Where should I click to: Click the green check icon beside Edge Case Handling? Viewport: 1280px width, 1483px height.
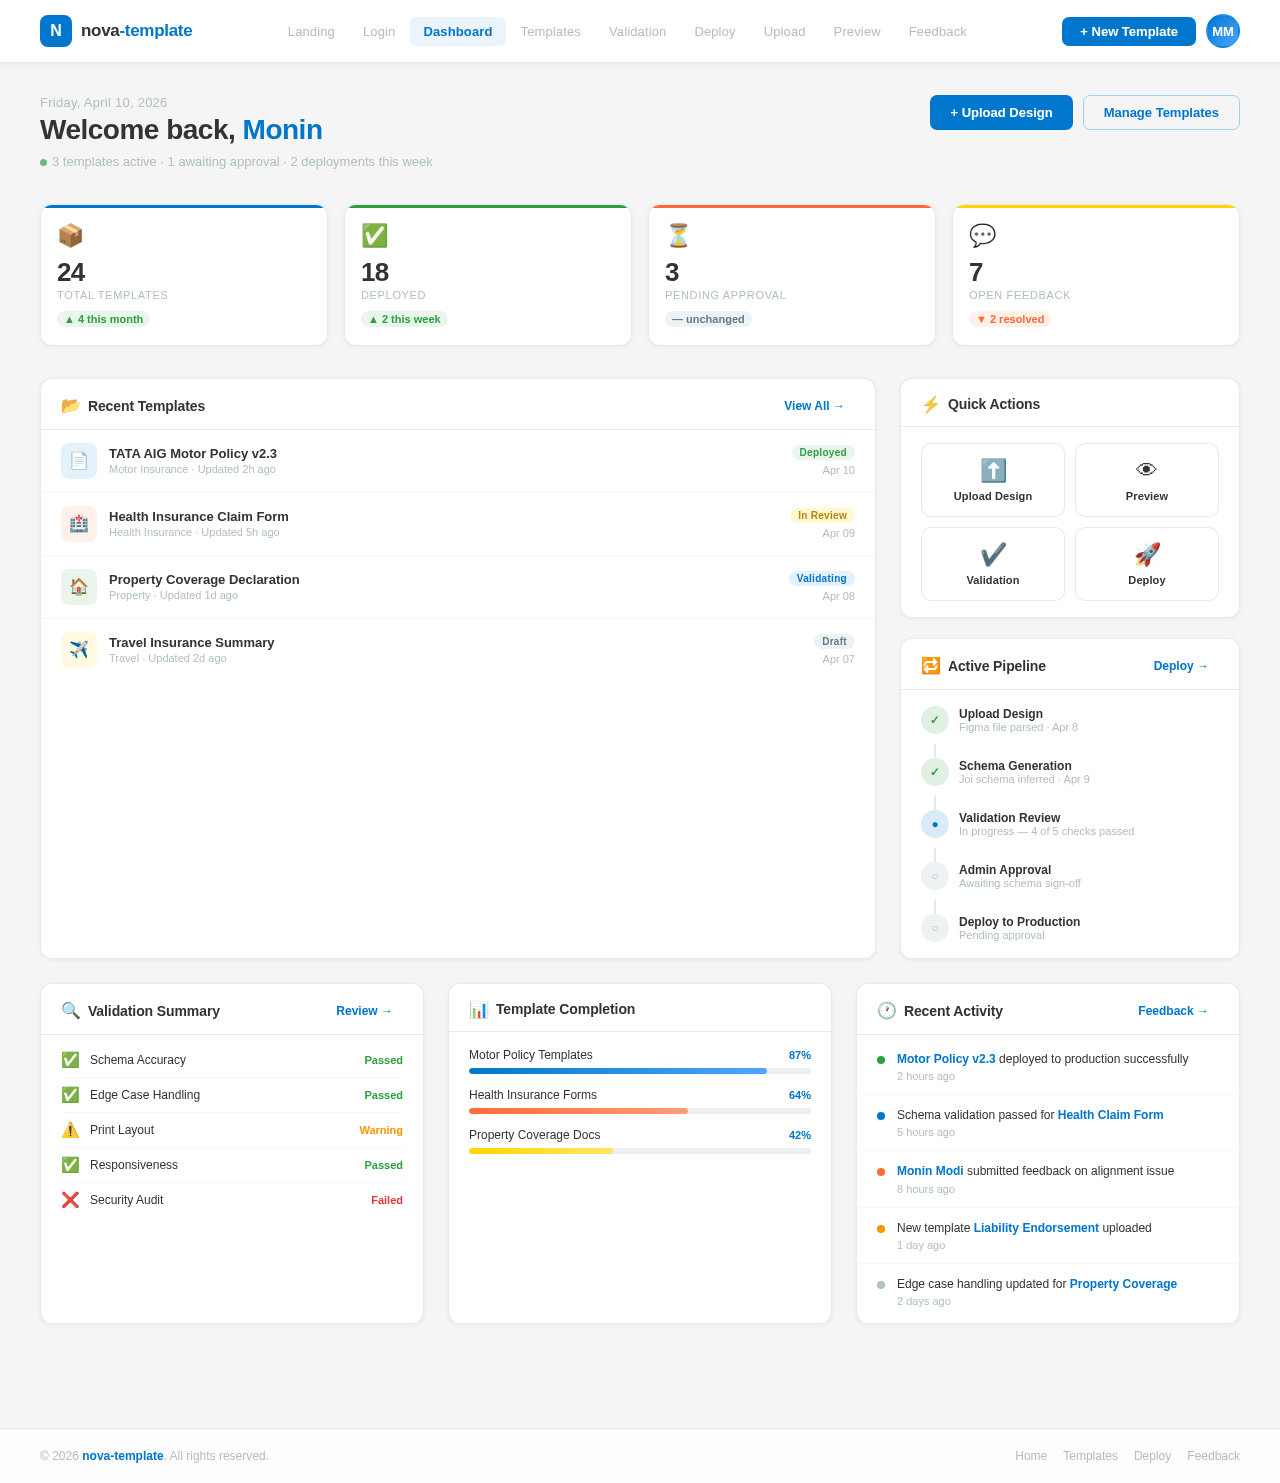tap(70, 1095)
